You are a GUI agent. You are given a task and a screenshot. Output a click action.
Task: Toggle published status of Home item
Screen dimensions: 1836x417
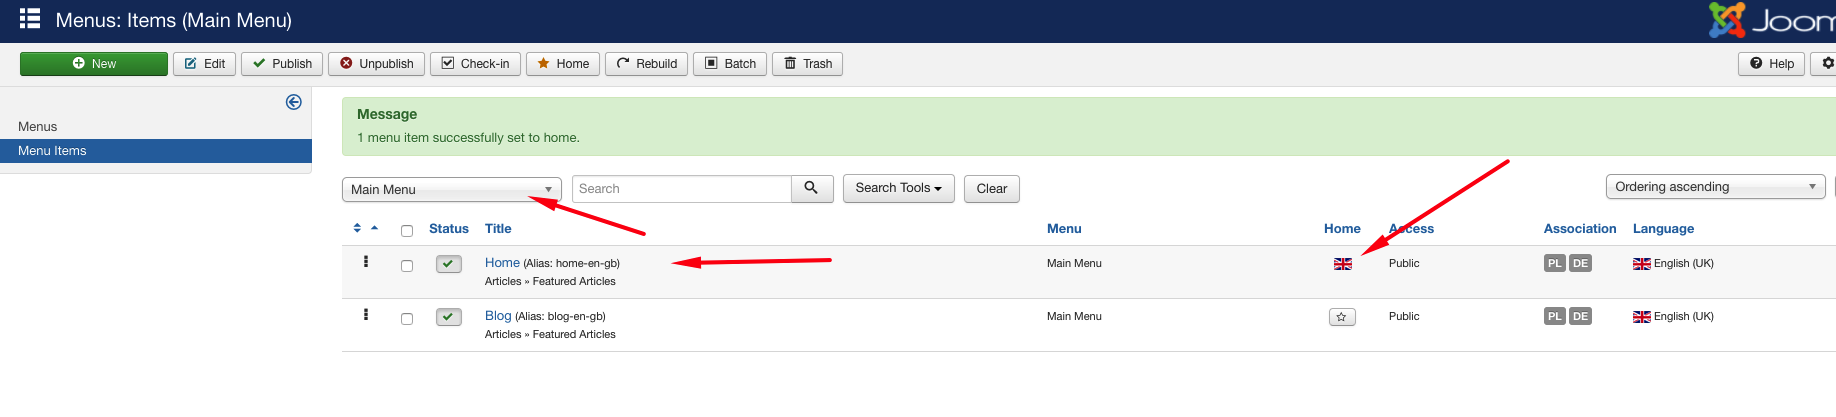tap(448, 264)
